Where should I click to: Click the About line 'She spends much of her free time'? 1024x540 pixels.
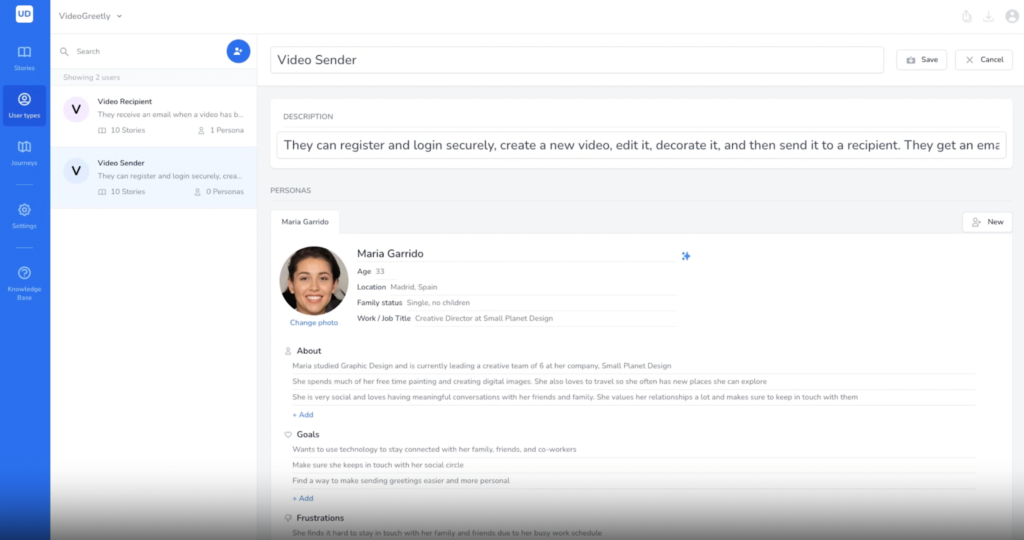633,382
